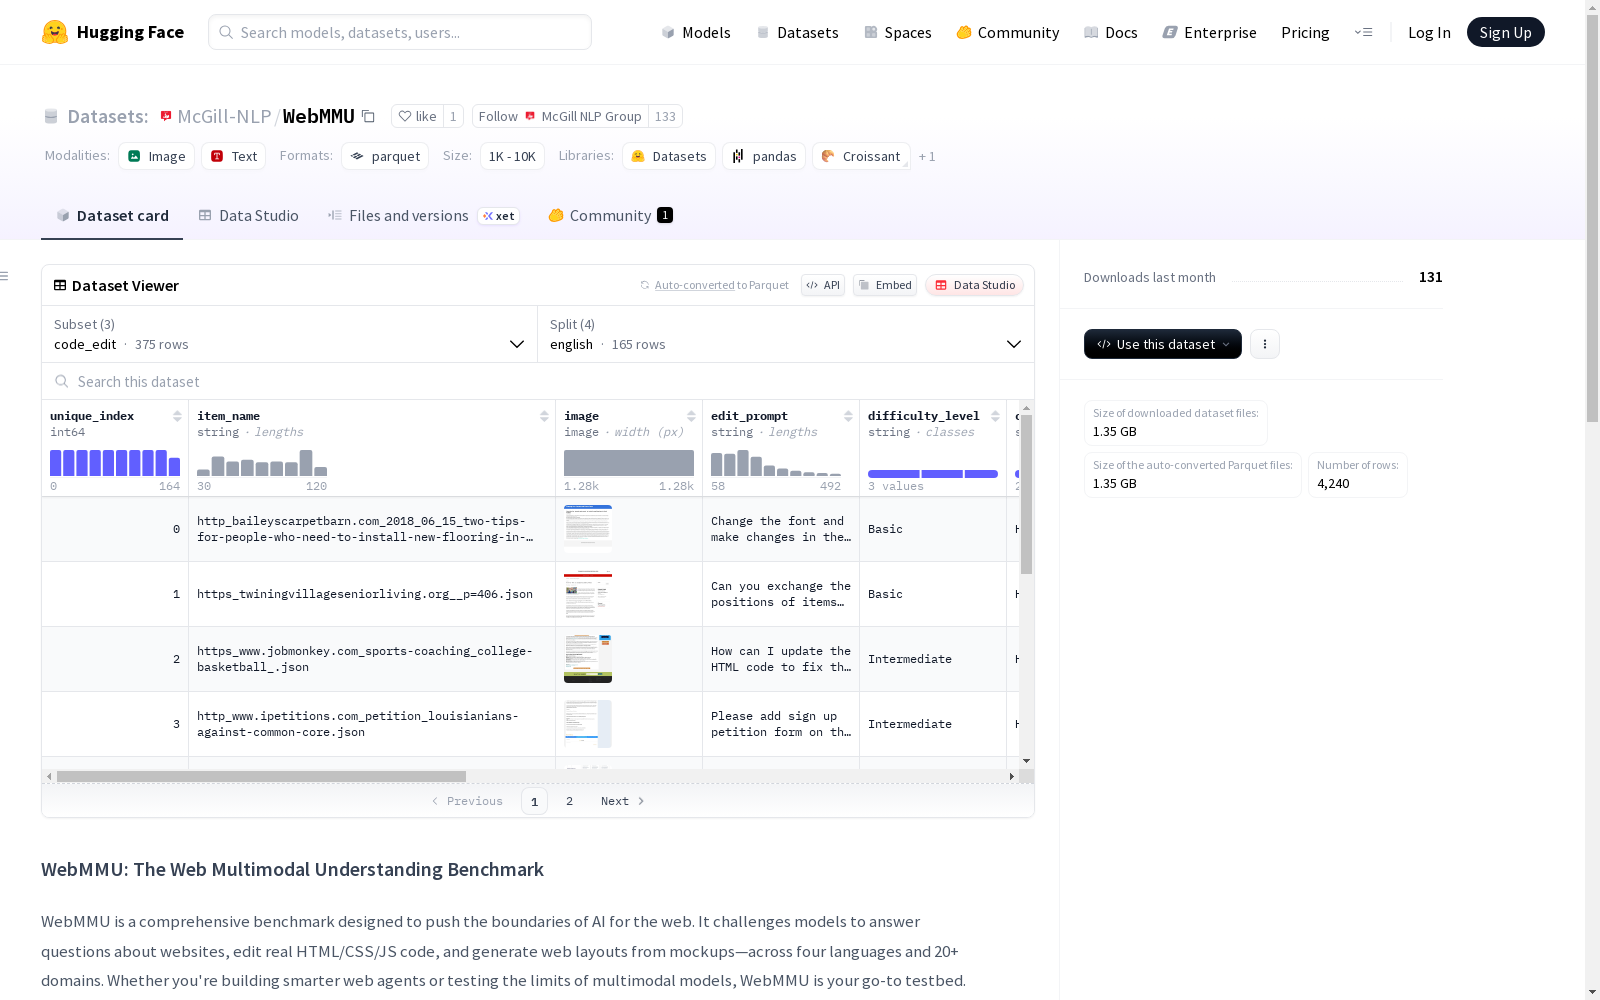
Task: Open the Data Studio button in the viewer
Action: 974,285
